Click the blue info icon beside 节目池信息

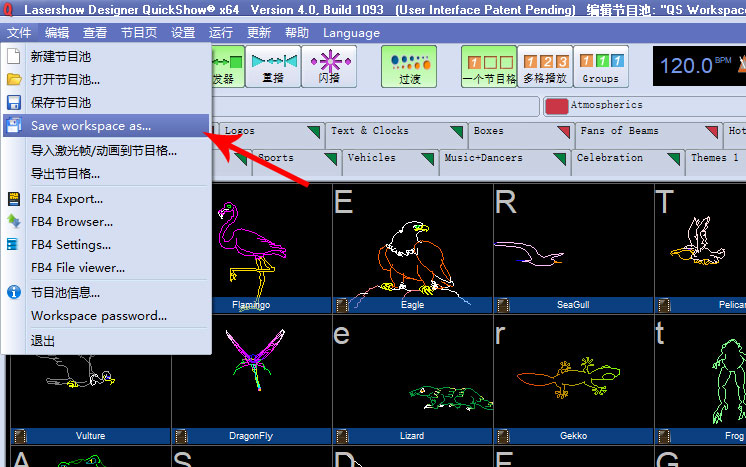pos(14,292)
